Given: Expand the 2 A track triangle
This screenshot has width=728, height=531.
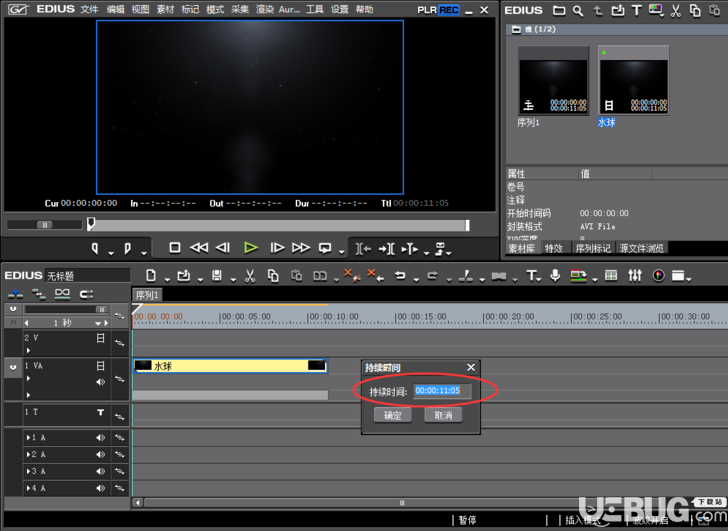Looking at the screenshot, I should tap(29, 454).
